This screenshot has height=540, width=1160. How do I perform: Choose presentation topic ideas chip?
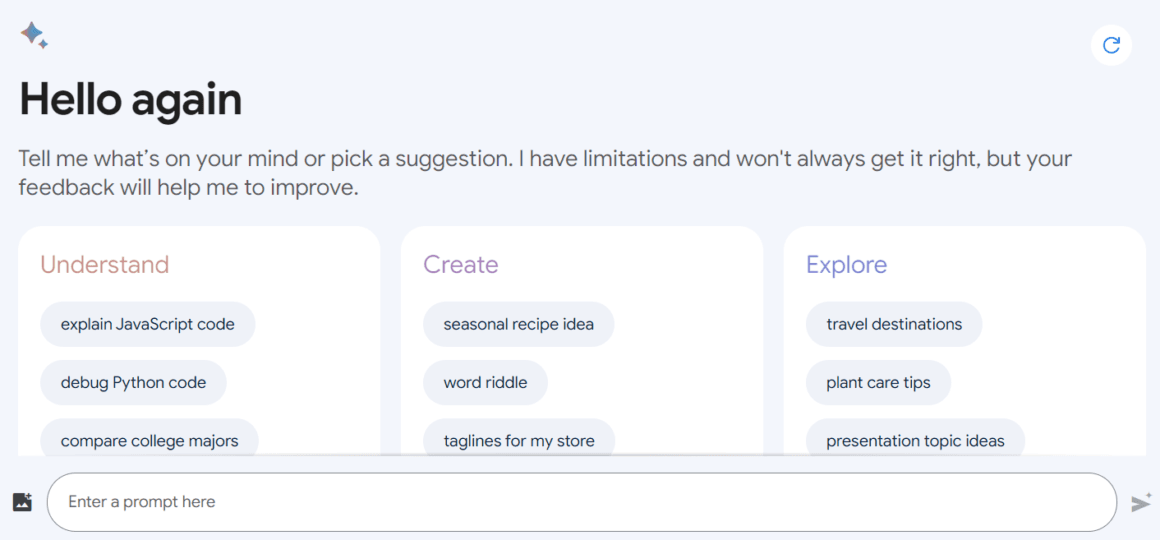[x=915, y=438]
